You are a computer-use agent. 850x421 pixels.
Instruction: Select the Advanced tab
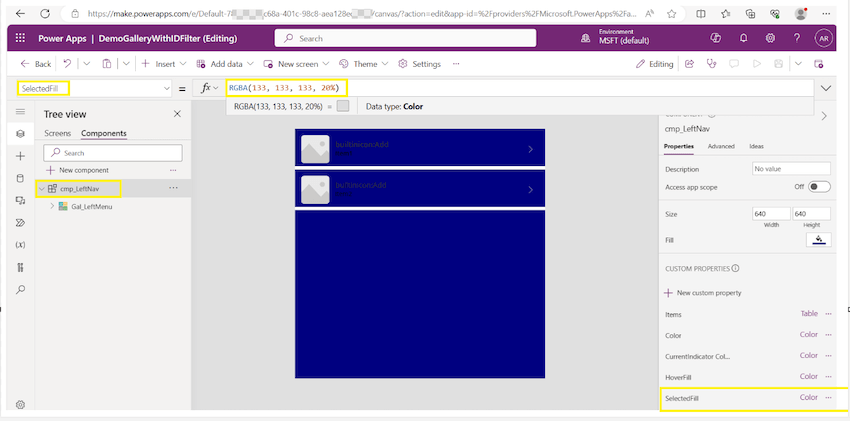pyautogui.click(x=722, y=146)
